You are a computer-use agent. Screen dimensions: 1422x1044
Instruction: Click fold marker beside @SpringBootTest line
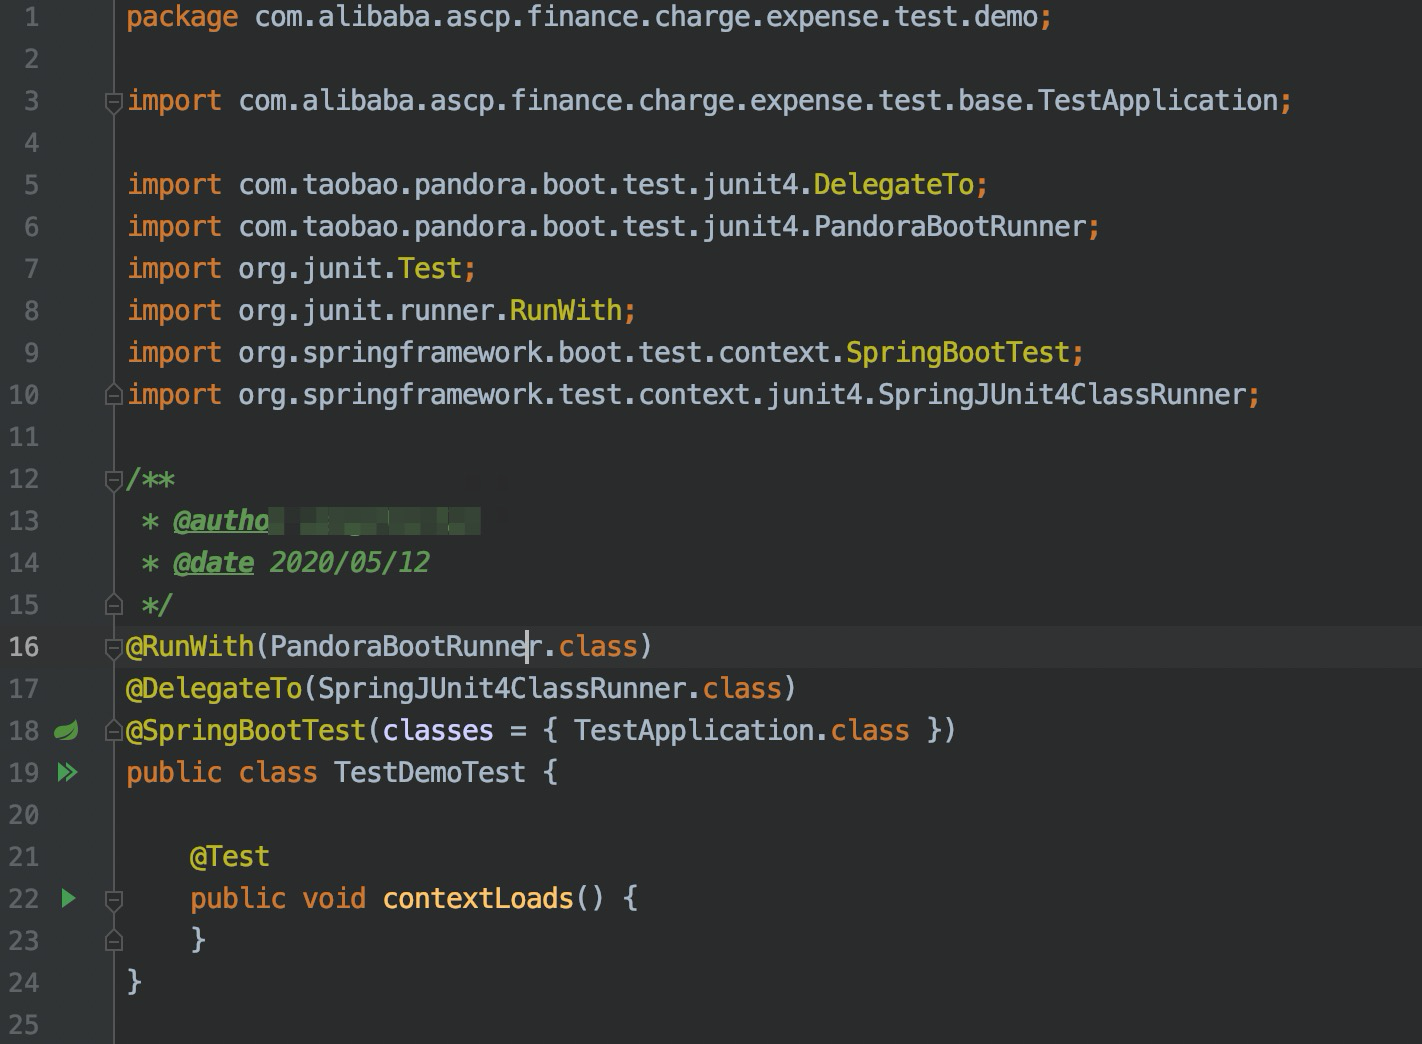(114, 731)
